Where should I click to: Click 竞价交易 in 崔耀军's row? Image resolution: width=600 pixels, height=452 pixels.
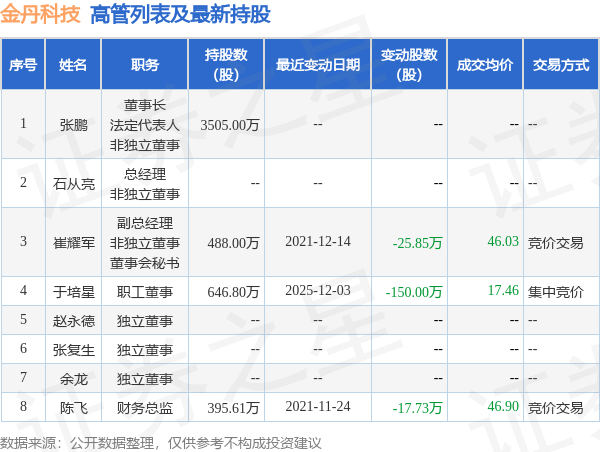(x=556, y=243)
